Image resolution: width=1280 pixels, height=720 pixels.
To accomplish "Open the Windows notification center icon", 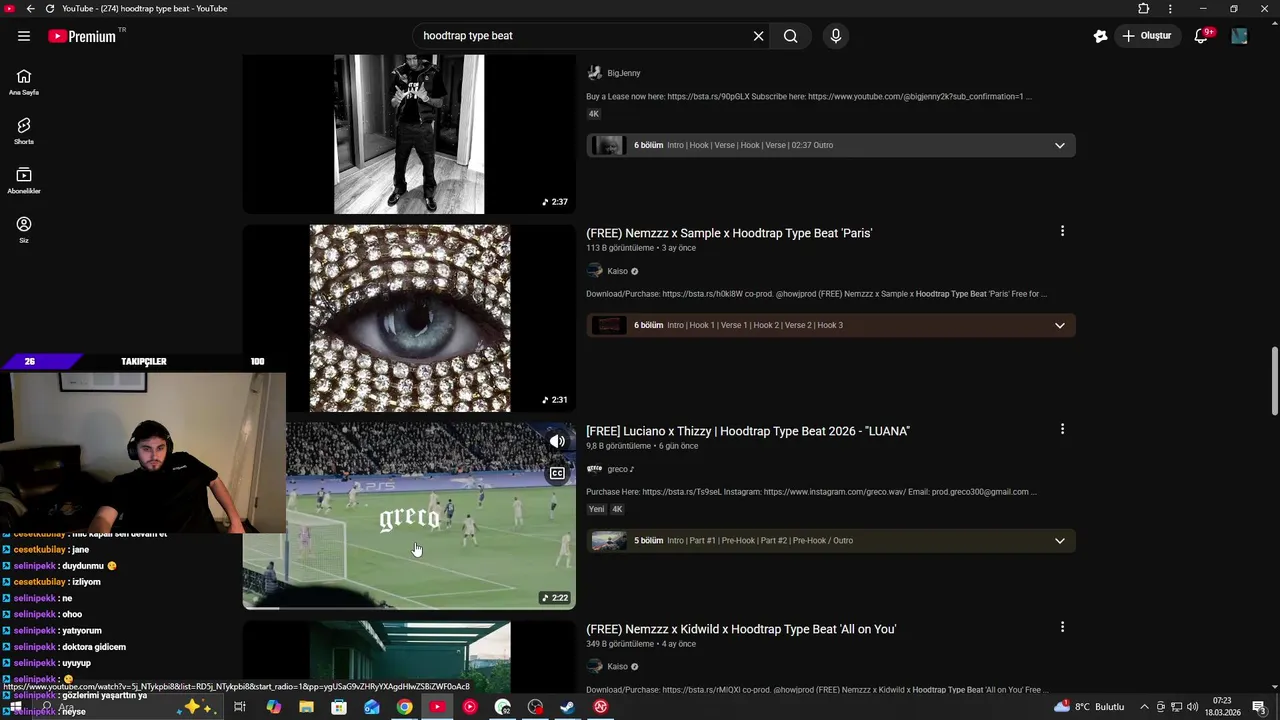I will pyautogui.click(x=1259, y=707).
